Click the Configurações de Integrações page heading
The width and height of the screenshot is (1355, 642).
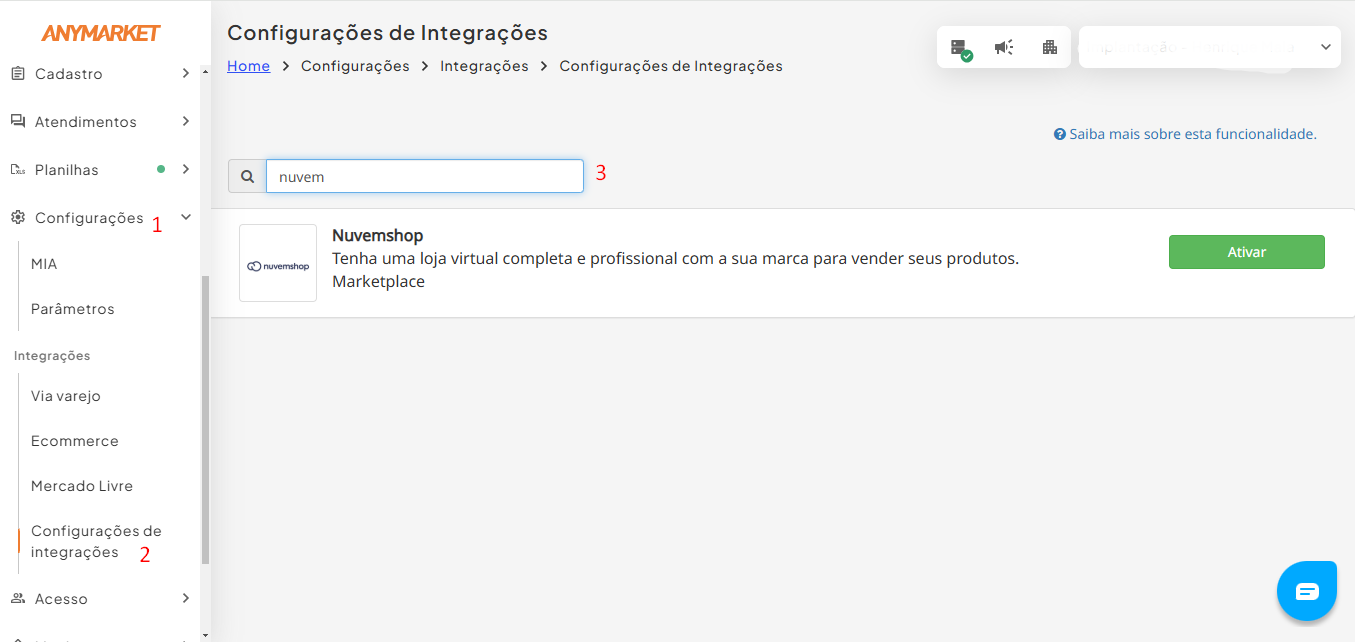pyautogui.click(x=388, y=33)
